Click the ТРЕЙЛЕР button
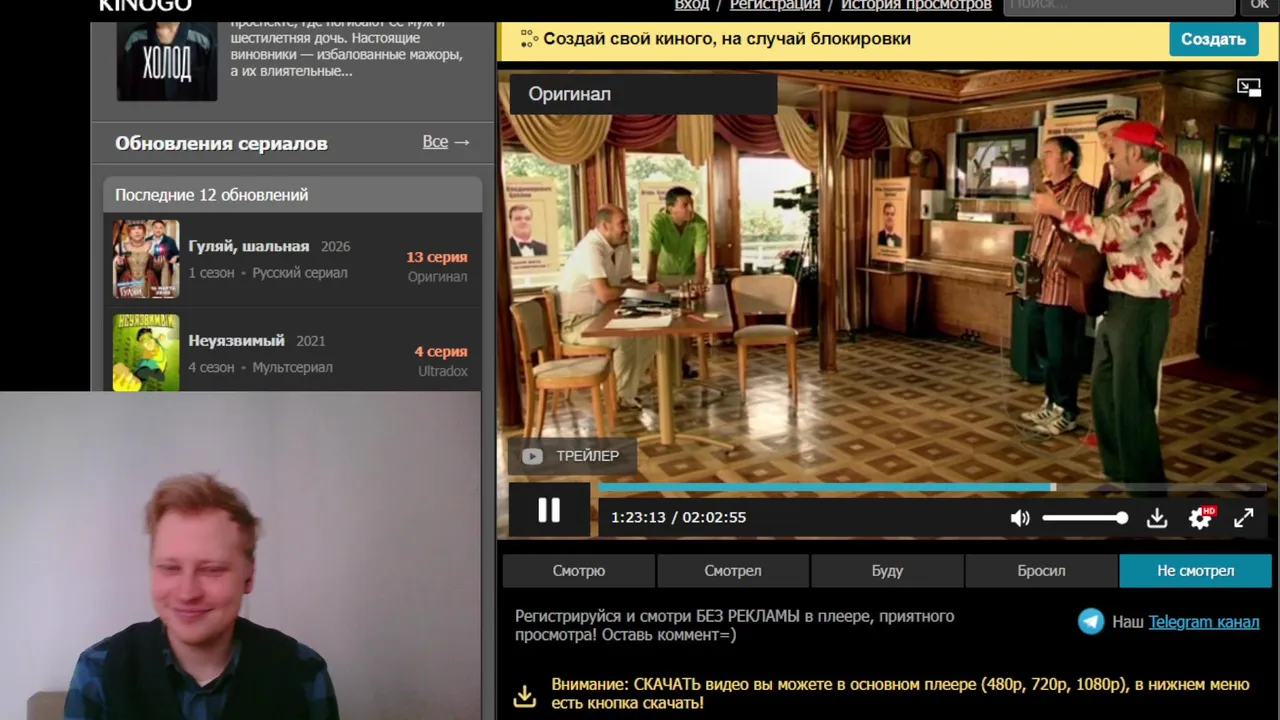The width and height of the screenshot is (1280, 720). coord(571,456)
